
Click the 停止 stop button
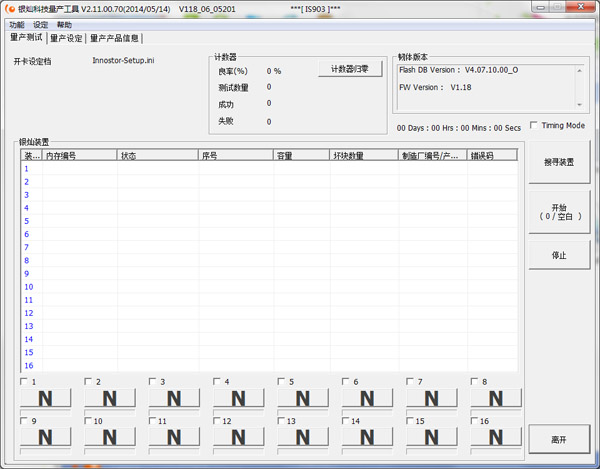(559, 255)
